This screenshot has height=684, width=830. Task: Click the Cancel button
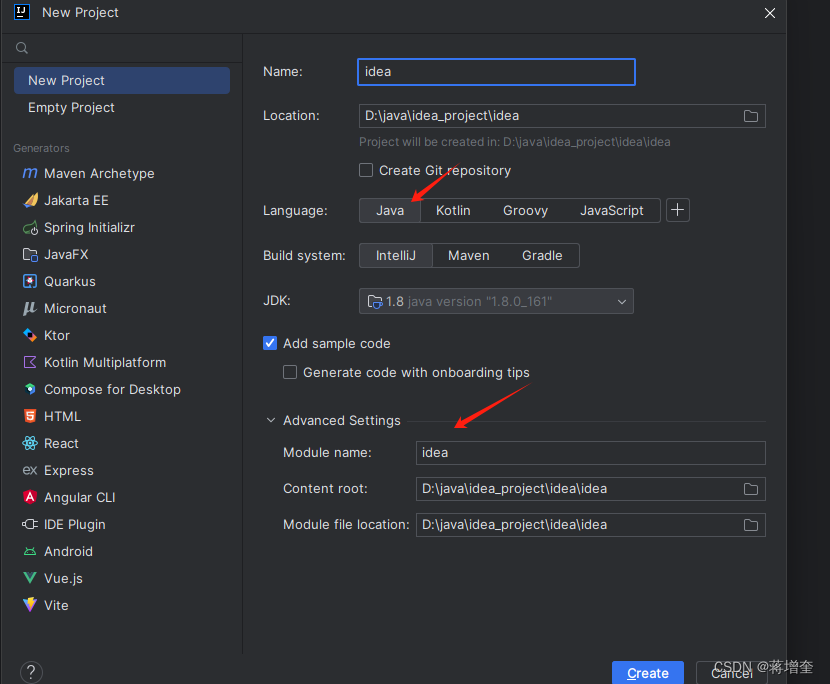(732, 673)
